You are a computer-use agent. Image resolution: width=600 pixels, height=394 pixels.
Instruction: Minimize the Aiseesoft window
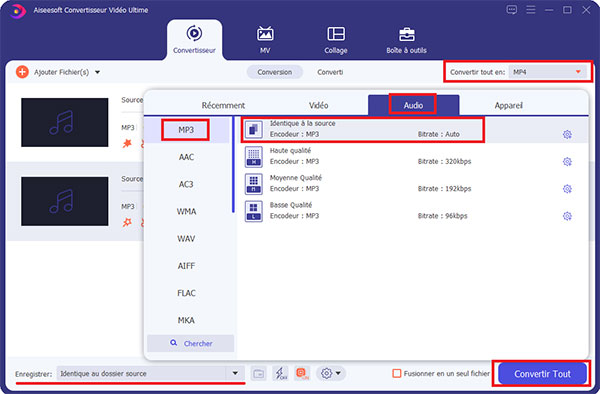pos(549,10)
